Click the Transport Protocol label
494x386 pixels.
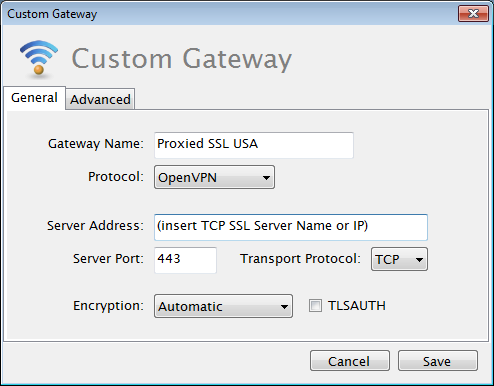tap(300, 259)
